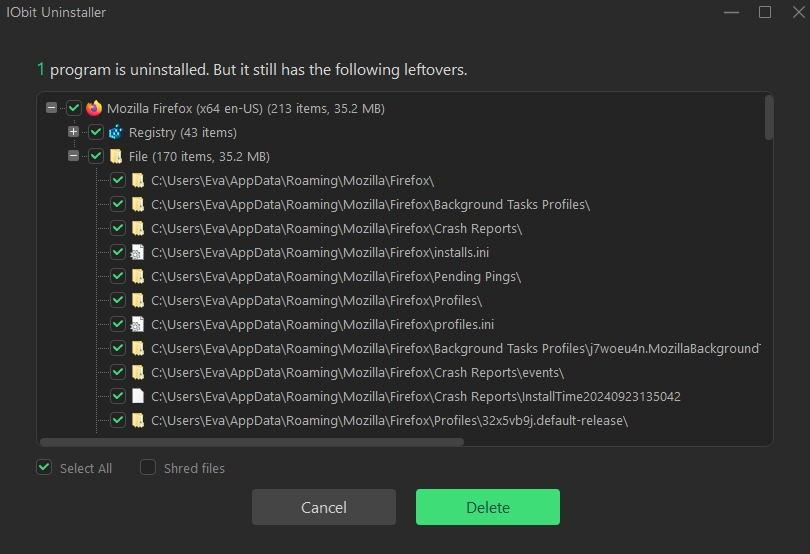Click the Registry cube icon

point(116,132)
